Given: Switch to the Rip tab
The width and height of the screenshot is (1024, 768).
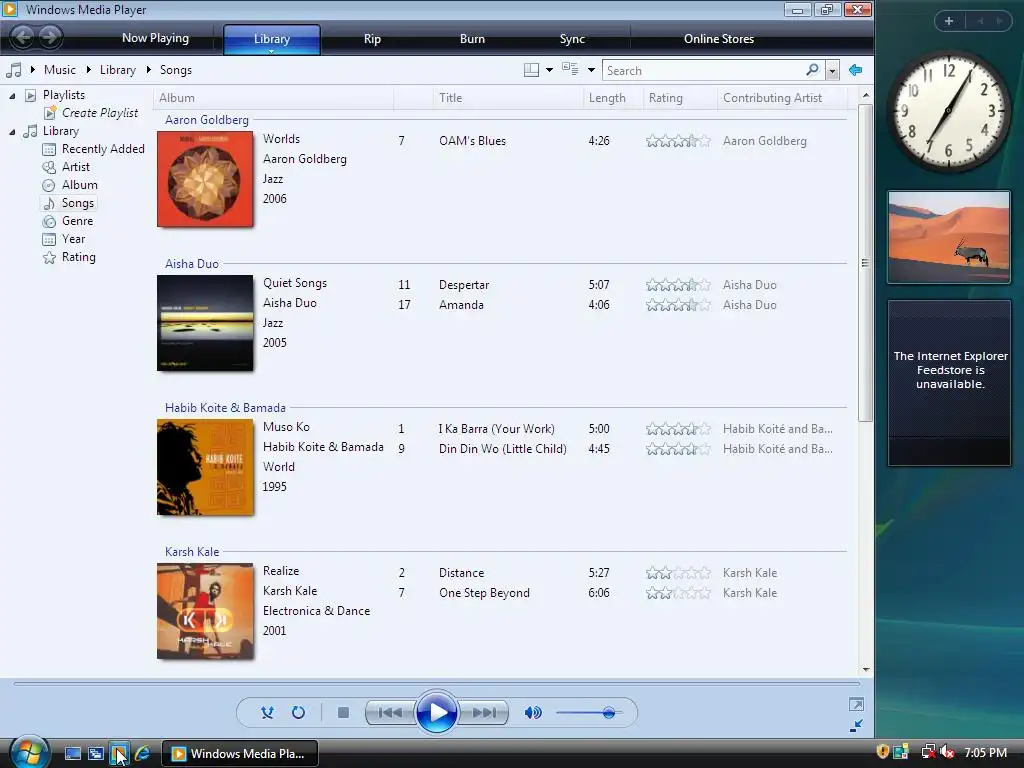Looking at the screenshot, I should 372,39.
